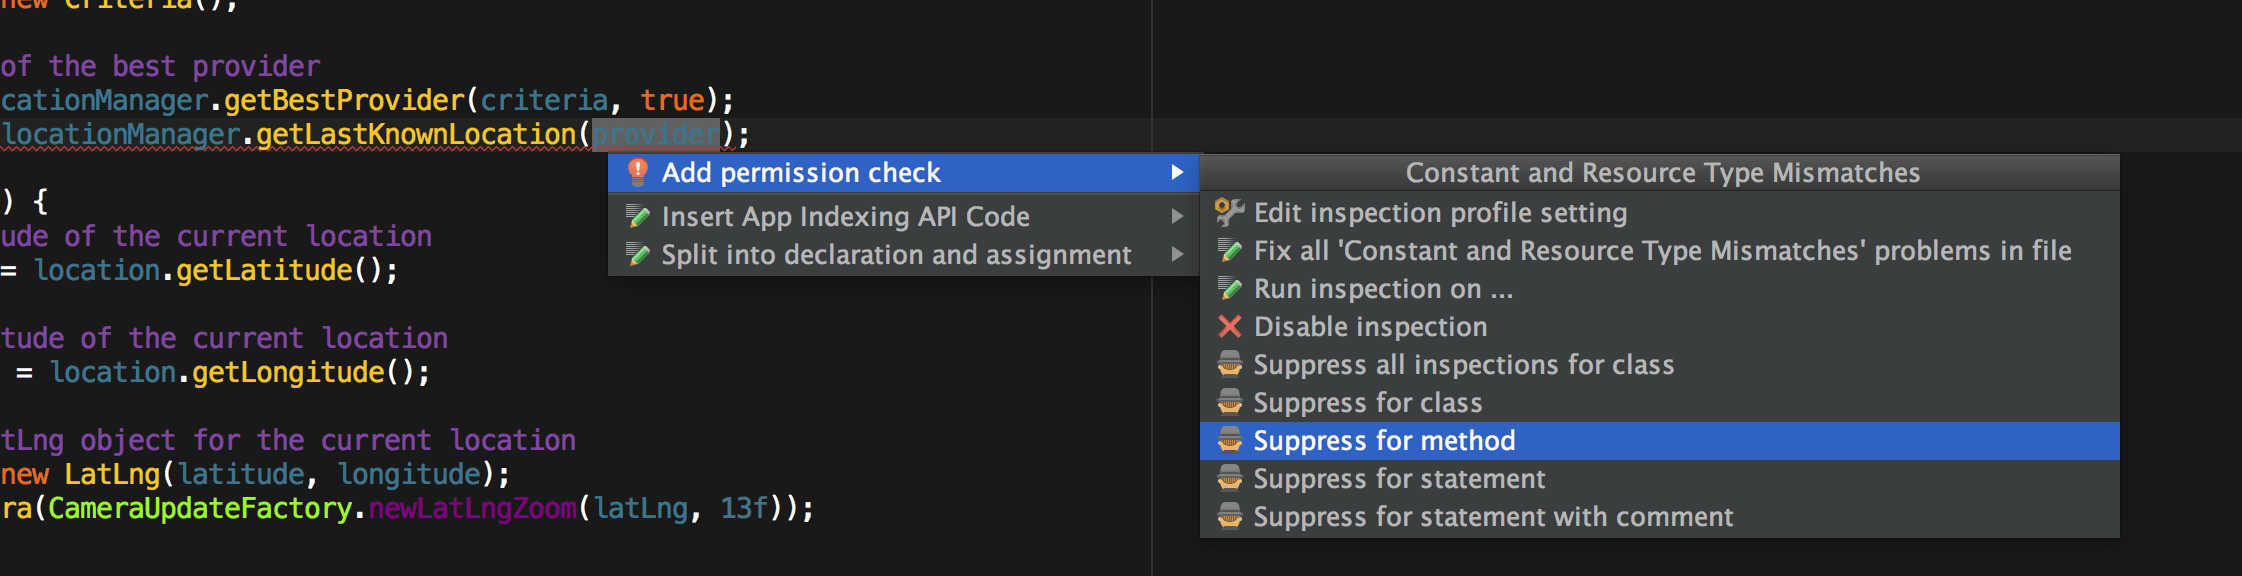Click comment 'tude of the current location'
Screen dimensions: 2242x576
tap(224, 338)
